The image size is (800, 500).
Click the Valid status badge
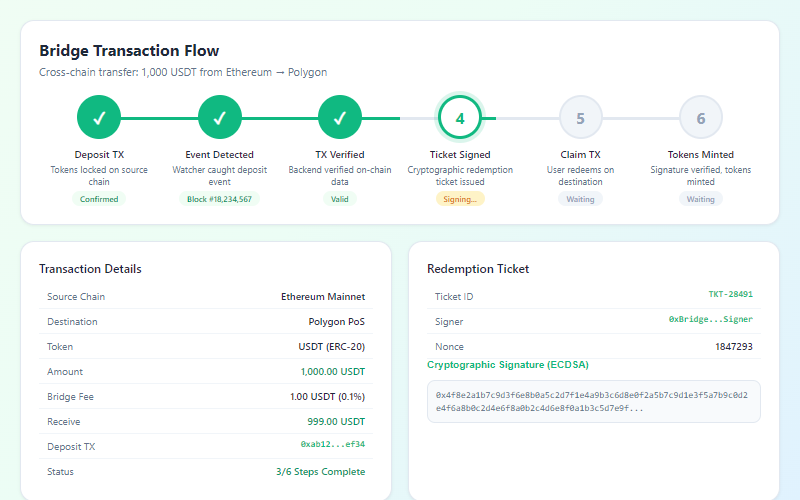click(340, 199)
